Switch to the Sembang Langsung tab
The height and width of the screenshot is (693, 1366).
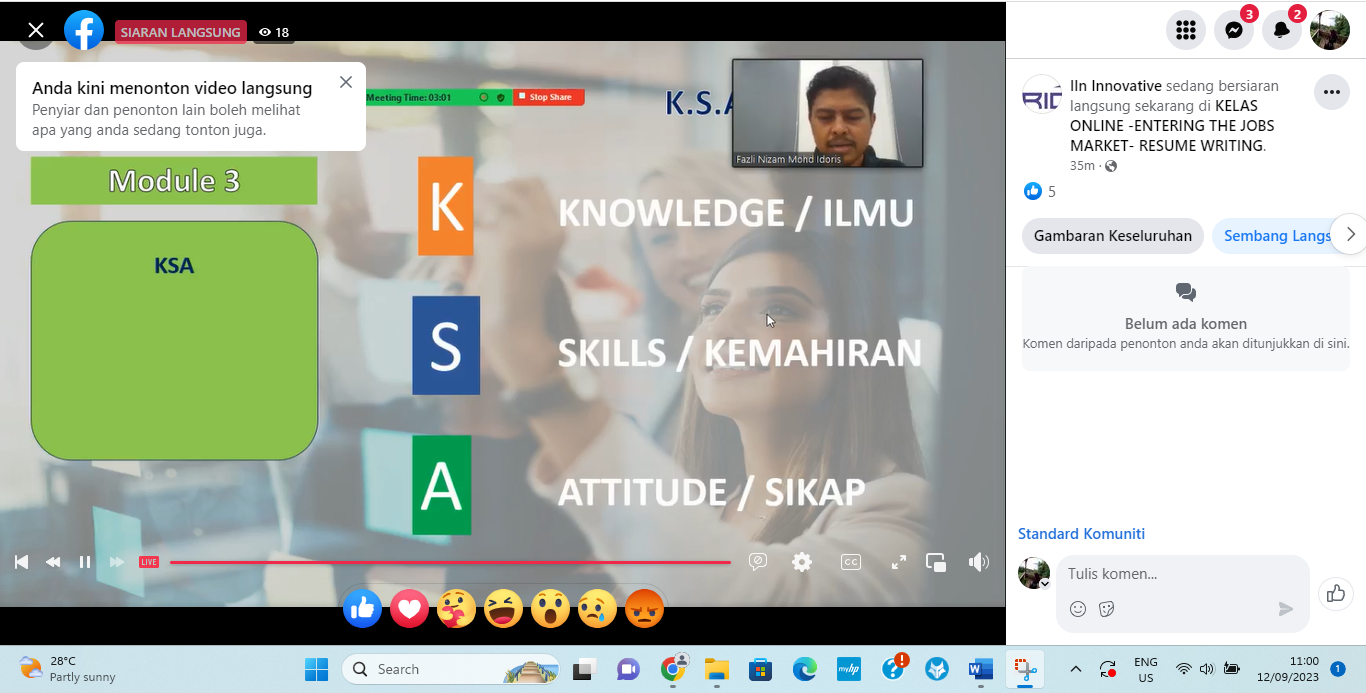[x=1277, y=236]
